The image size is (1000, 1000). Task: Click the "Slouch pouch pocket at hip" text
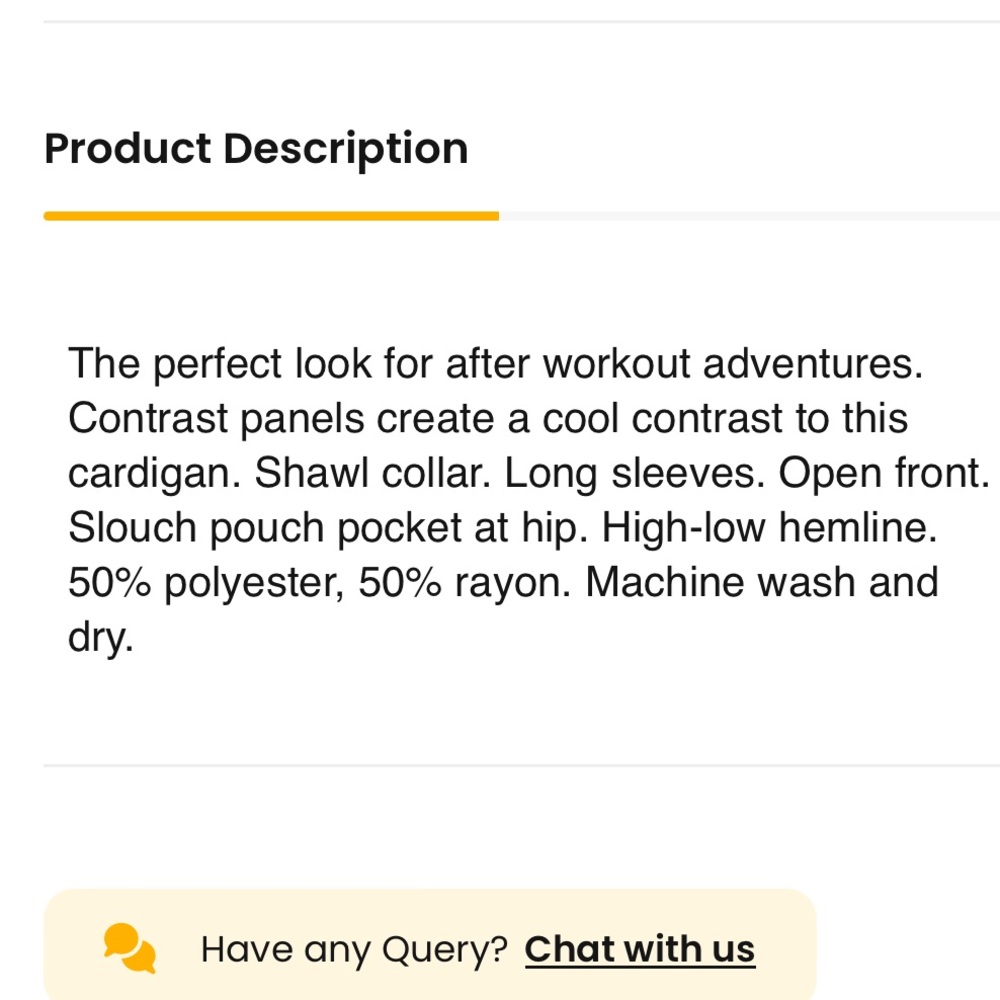pos(327,528)
